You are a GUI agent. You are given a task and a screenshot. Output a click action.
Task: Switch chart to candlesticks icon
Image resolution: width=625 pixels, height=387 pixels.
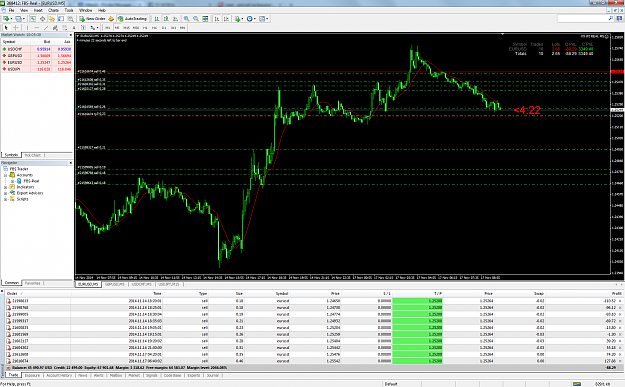pos(166,19)
